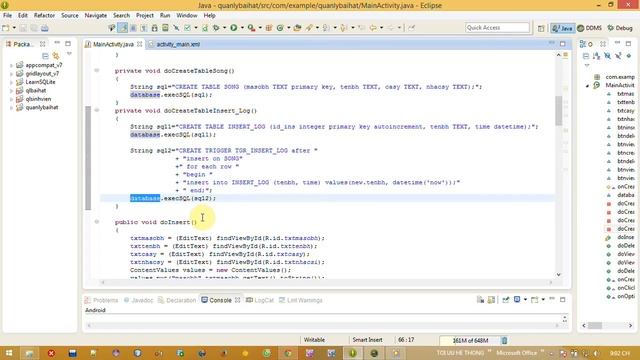Viewport: 640px width, 360px height.
Task: Click the Forward navigation arrow icon
Action: point(391,28)
